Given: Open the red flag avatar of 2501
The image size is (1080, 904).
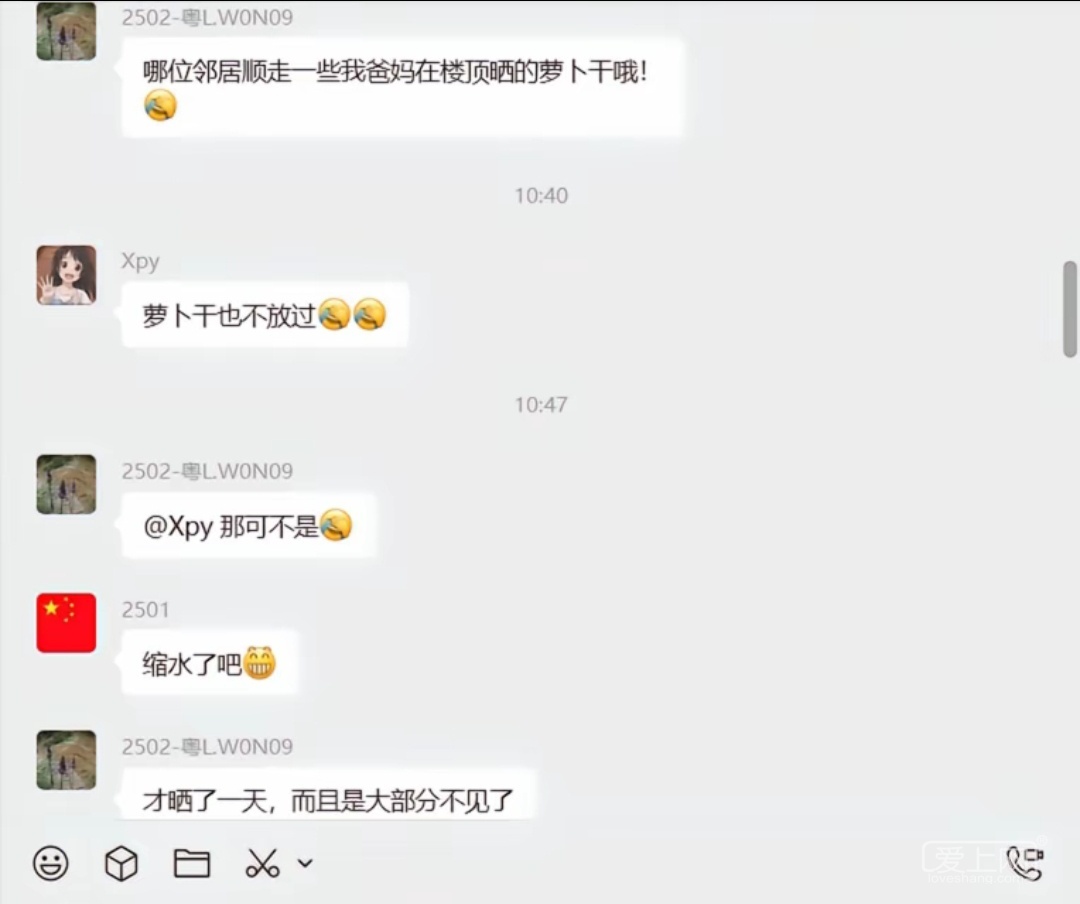Looking at the screenshot, I should pyautogui.click(x=66, y=623).
